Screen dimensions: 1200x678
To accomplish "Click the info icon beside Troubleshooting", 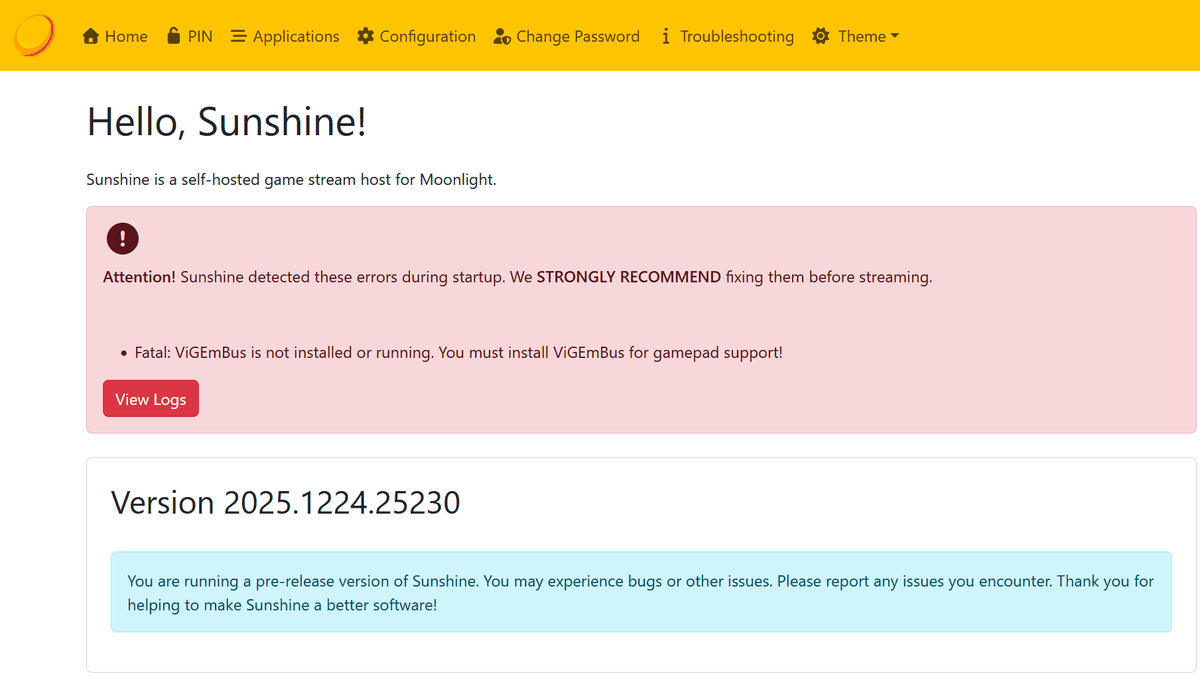I will click(x=666, y=37).
